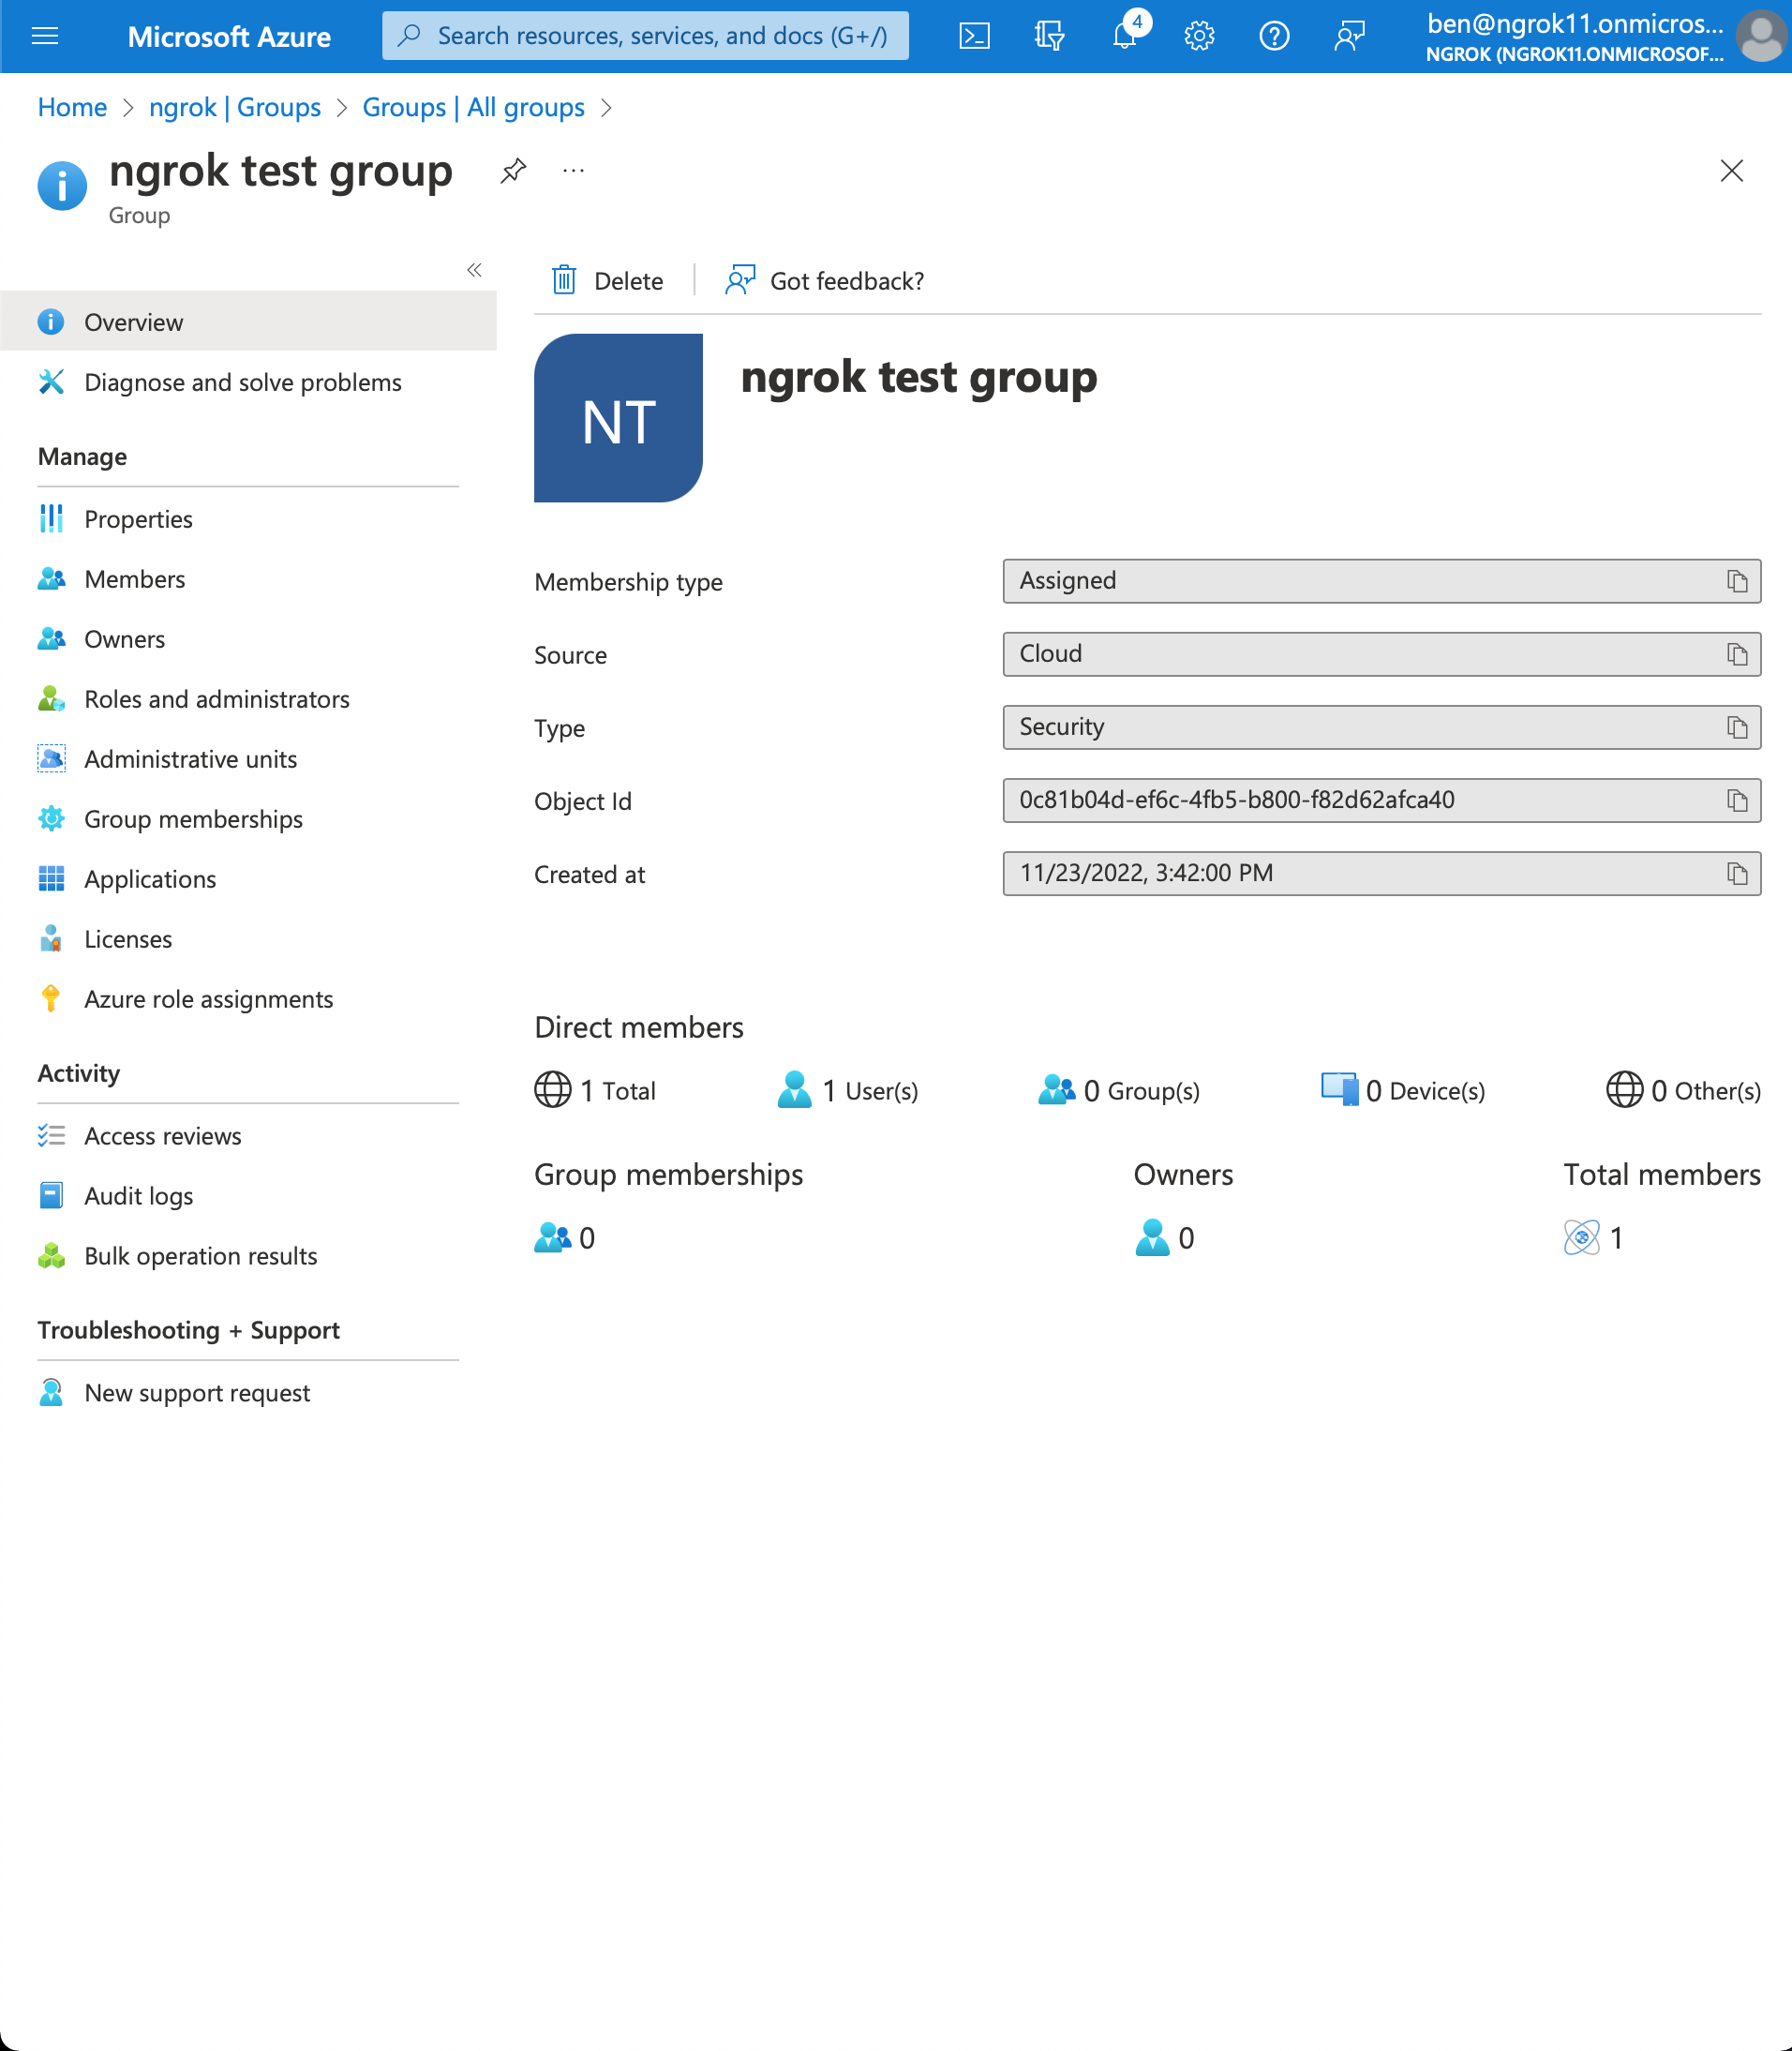Copy the Object Id value

tap(1737, 800)
